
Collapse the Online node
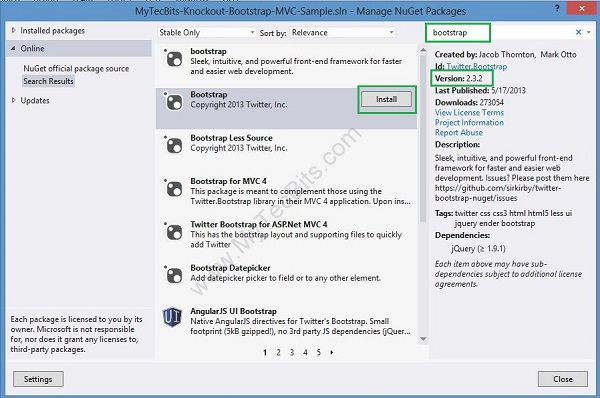click(x=13, y=48)
